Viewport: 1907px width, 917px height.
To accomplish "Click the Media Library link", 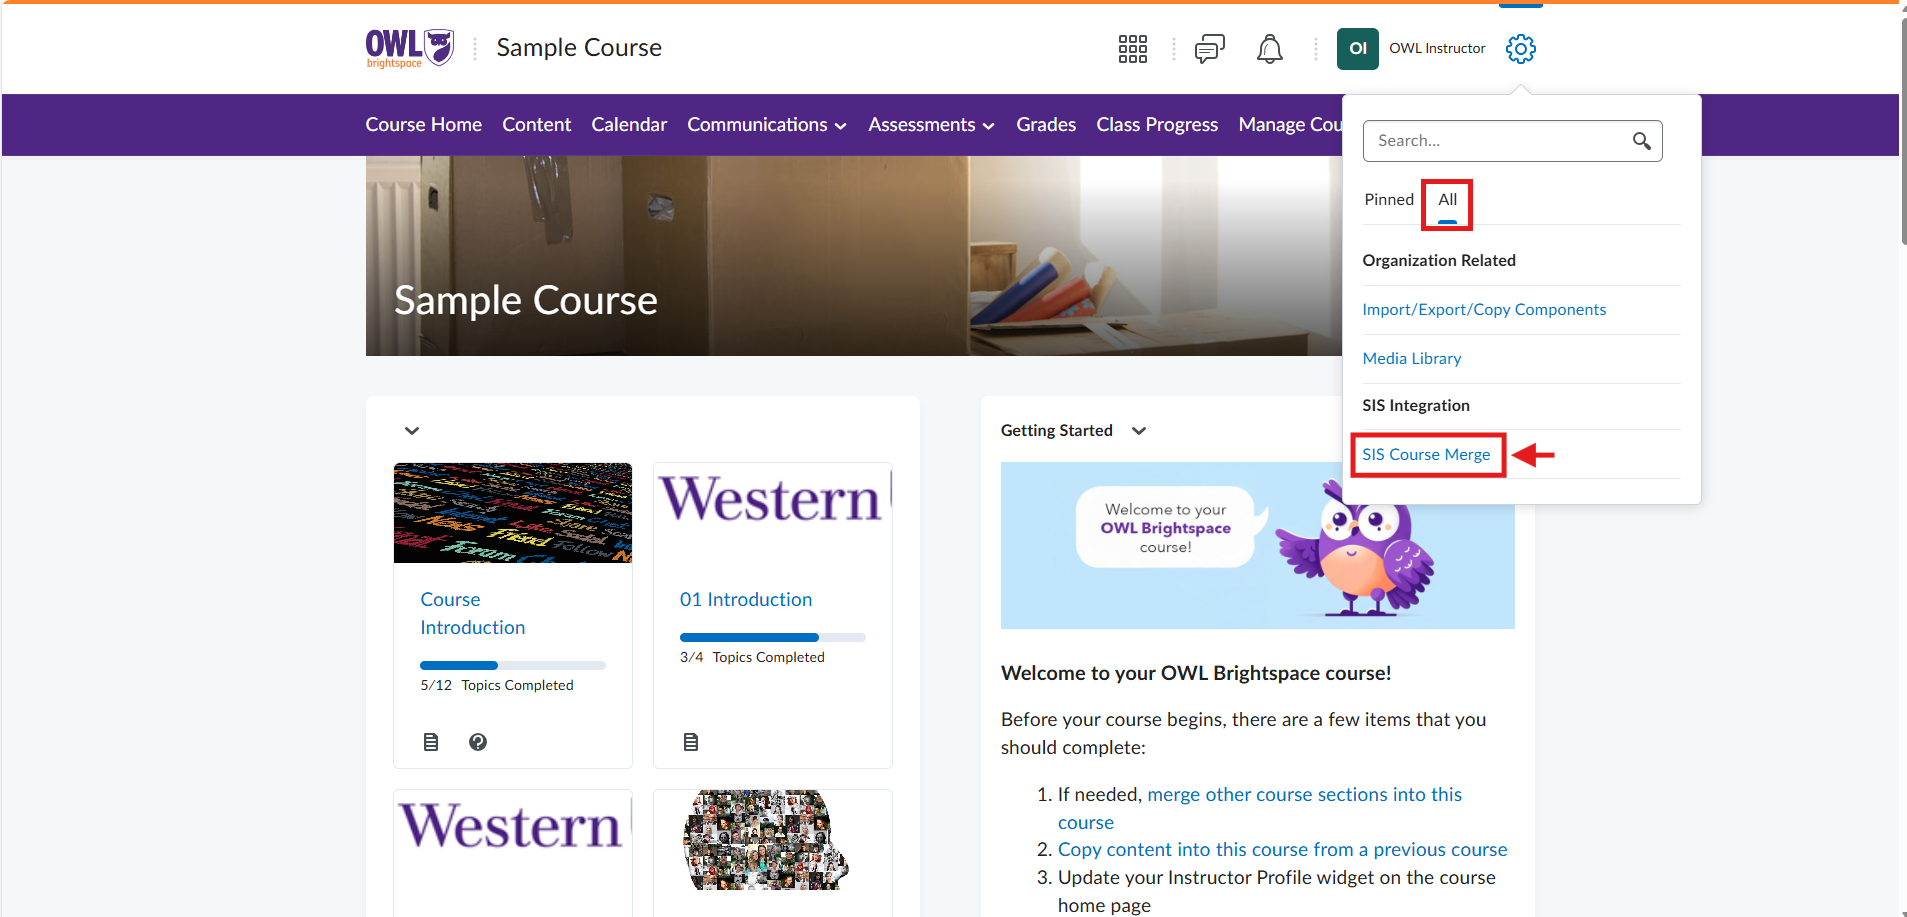I will pos(1411,358).
